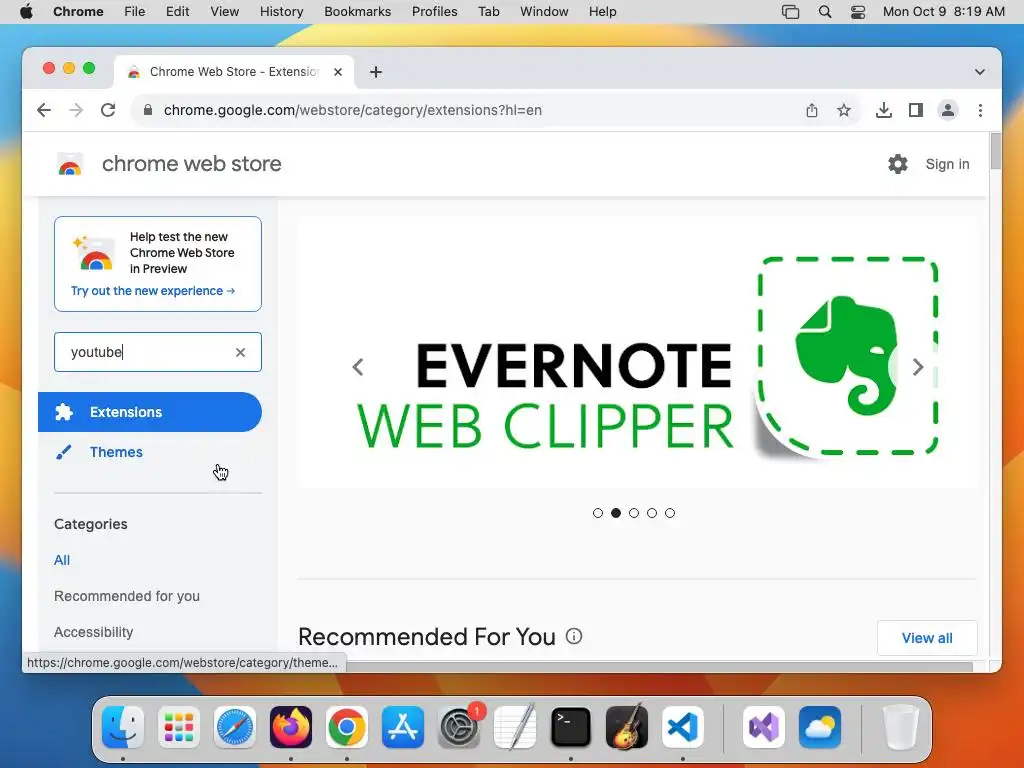Image resolution: width=1024 pixels, height=768 pixels.
Task: Share this page via share icon
Action: 812,110
